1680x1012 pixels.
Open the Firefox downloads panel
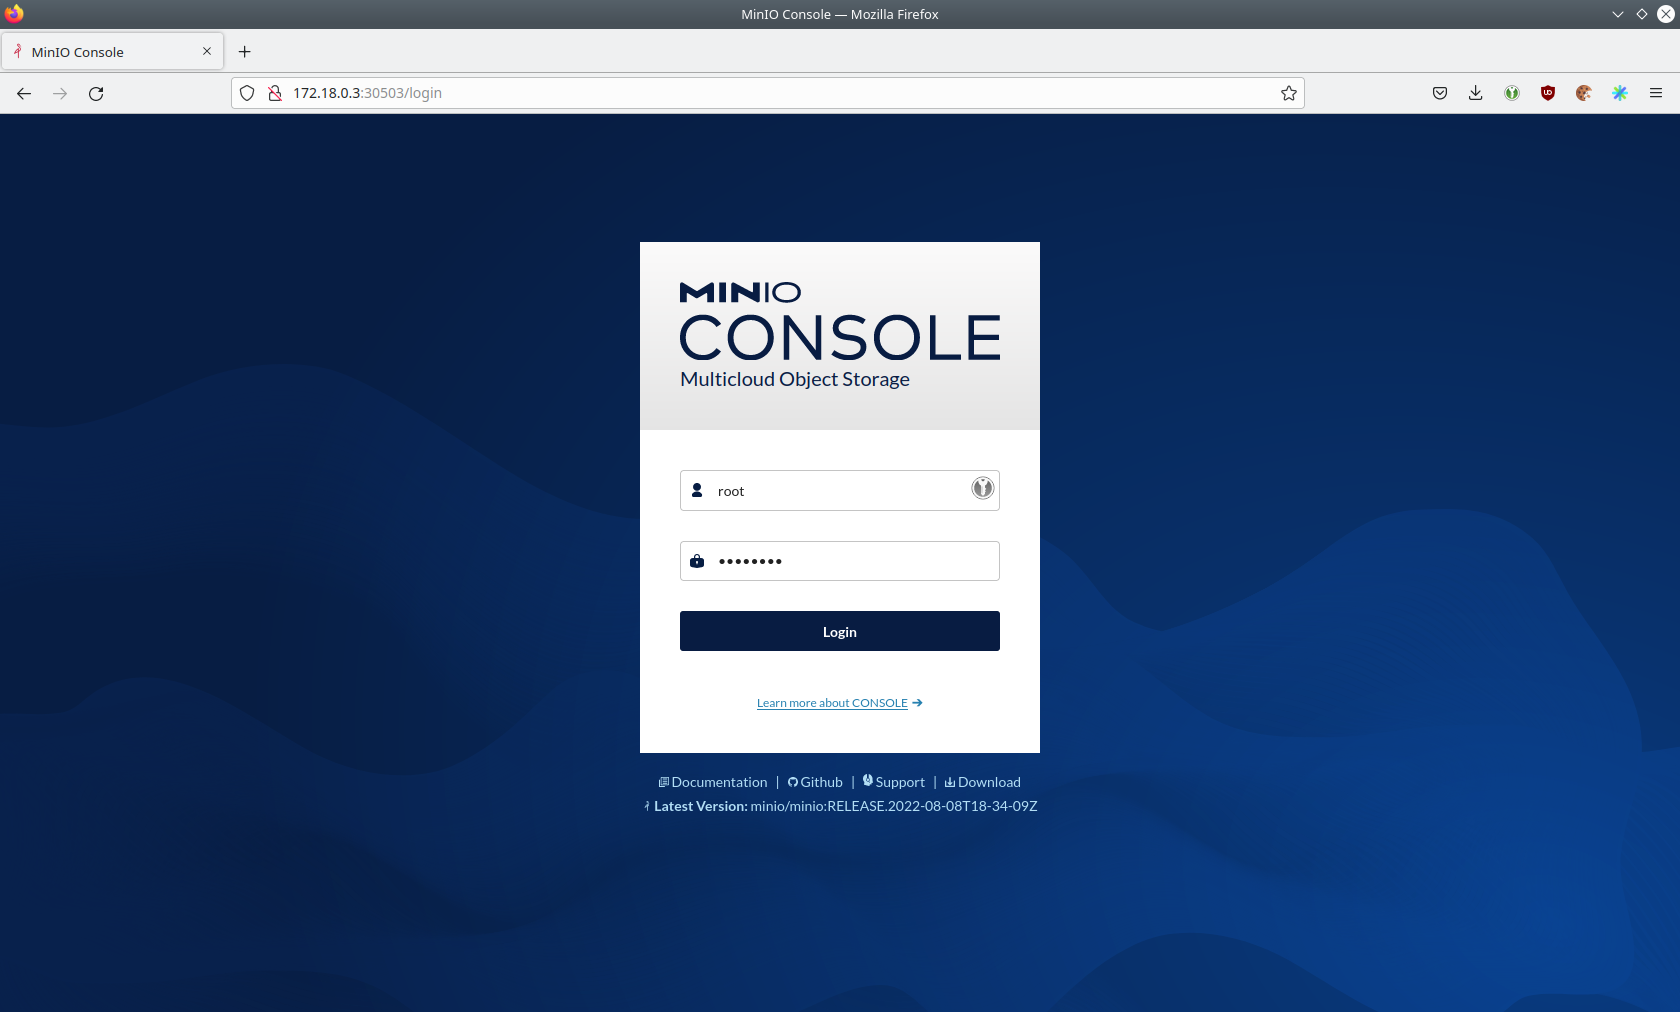point(1475,93)
